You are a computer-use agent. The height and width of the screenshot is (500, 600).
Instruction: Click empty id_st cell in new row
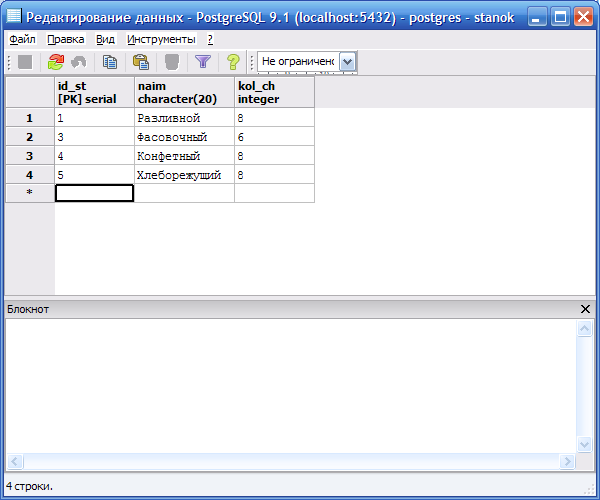95,193
